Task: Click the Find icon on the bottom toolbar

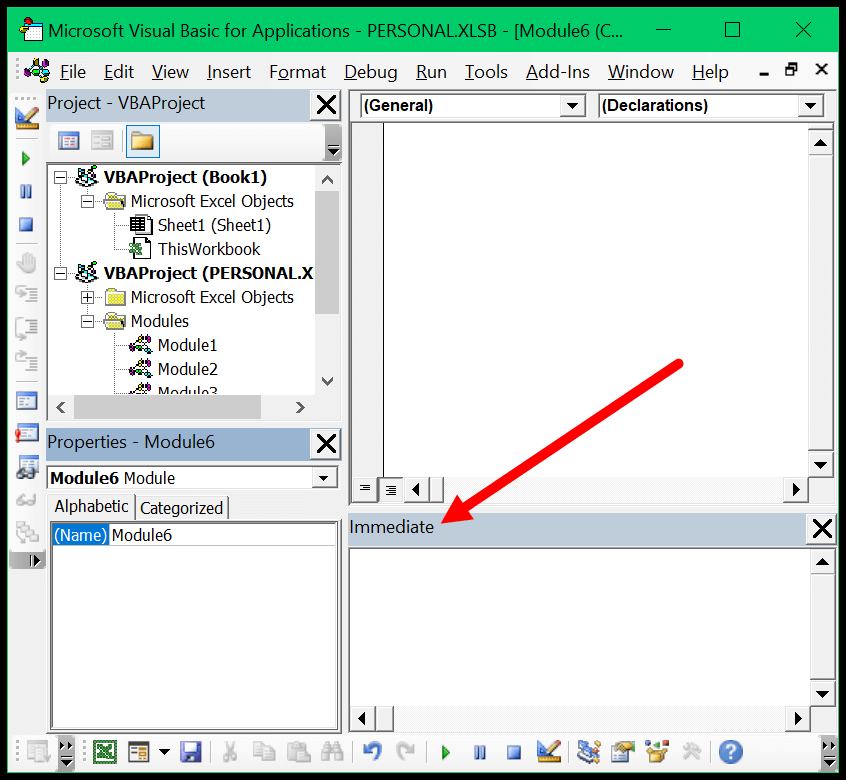Action: [x=332, y=752]
